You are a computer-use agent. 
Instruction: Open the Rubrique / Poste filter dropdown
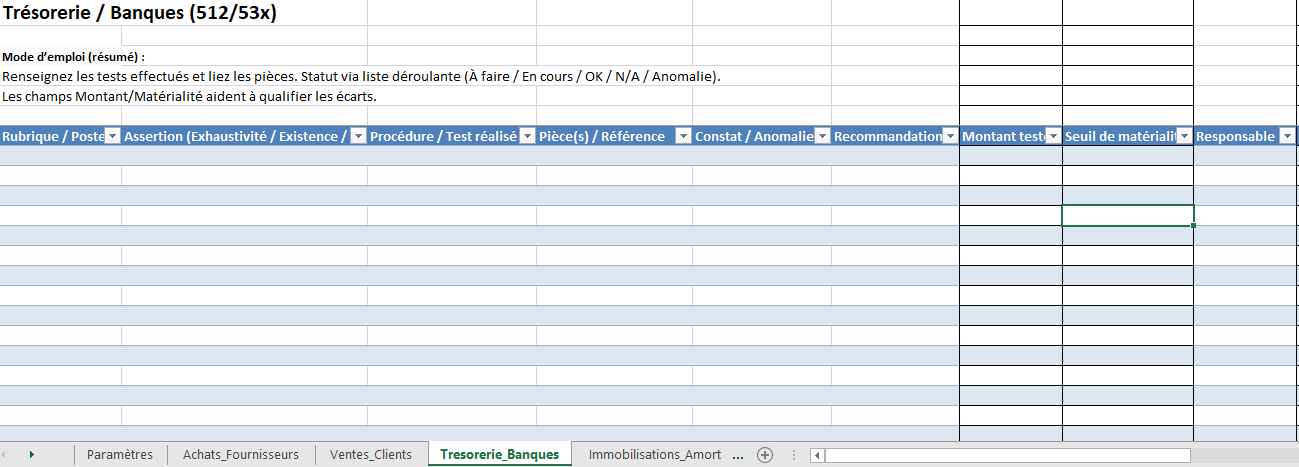point(112,137)
